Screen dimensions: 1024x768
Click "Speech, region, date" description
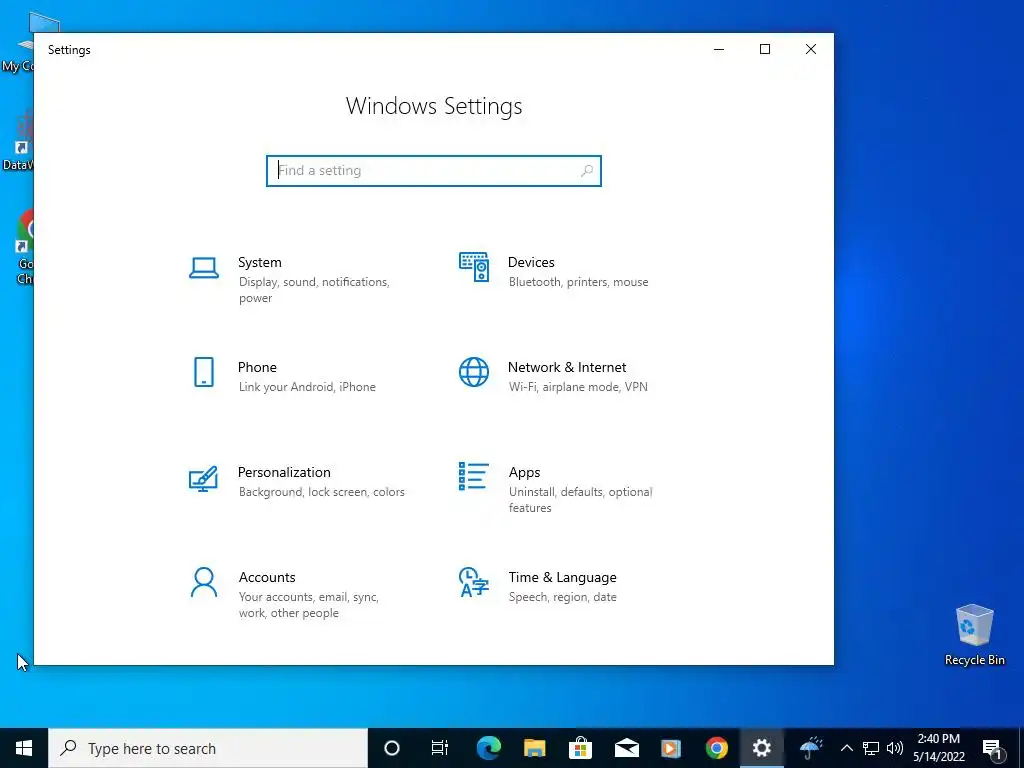[562, 597]
